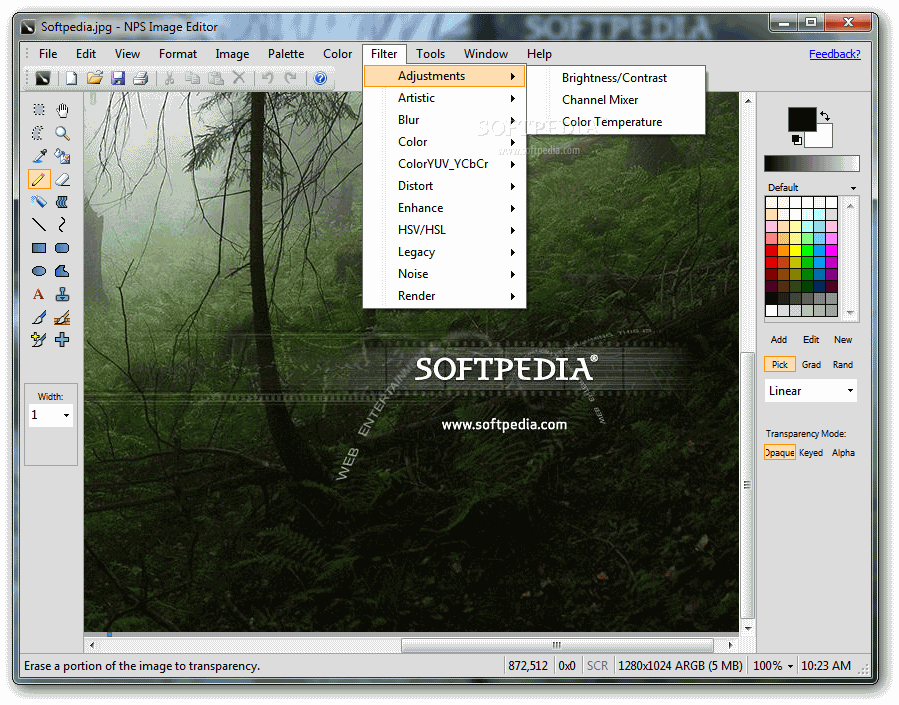Enable Rand palette mode
Screen dimensions: 899x705
(843, 365)
